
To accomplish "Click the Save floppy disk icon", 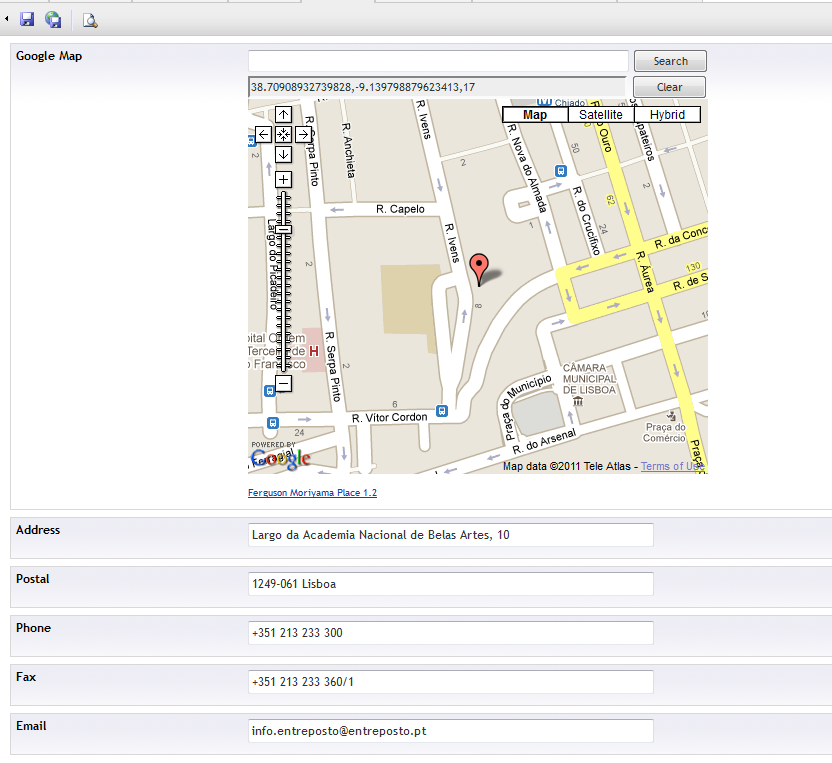I will (27, 20).
